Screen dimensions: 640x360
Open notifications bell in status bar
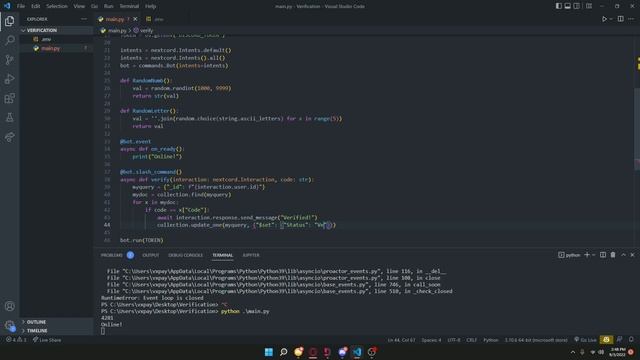point(631,340)
